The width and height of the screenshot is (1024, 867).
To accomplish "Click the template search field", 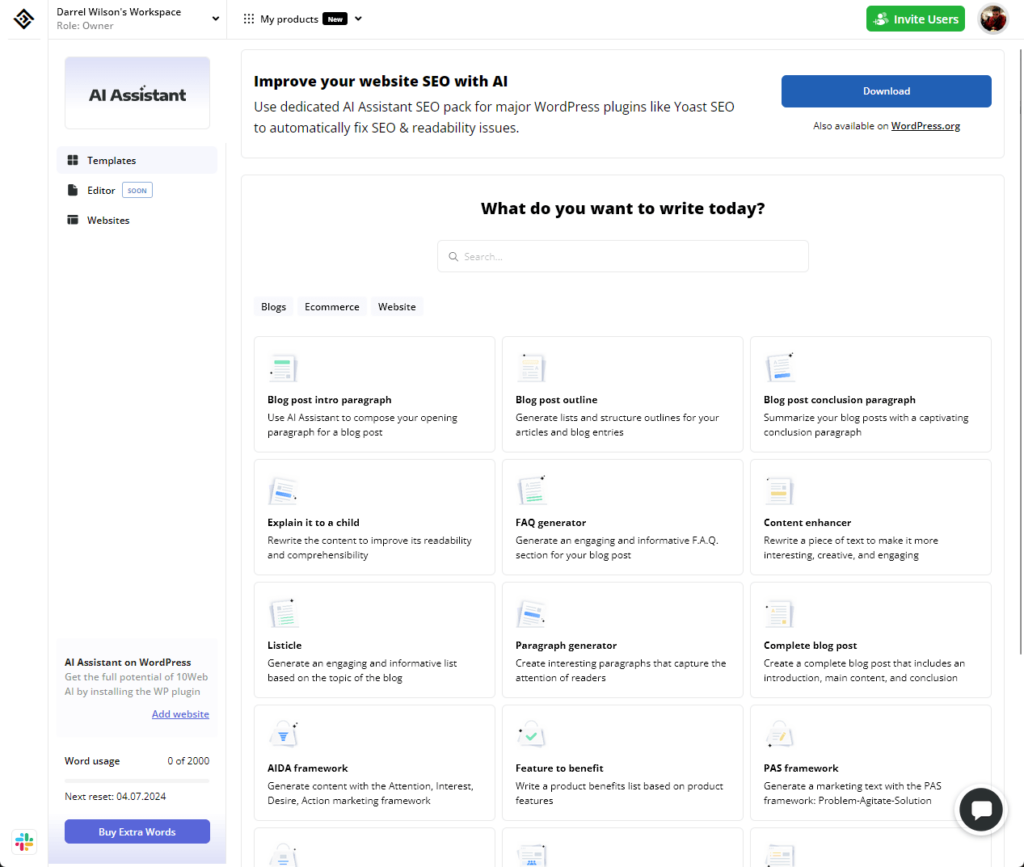I will pos(623,257).
